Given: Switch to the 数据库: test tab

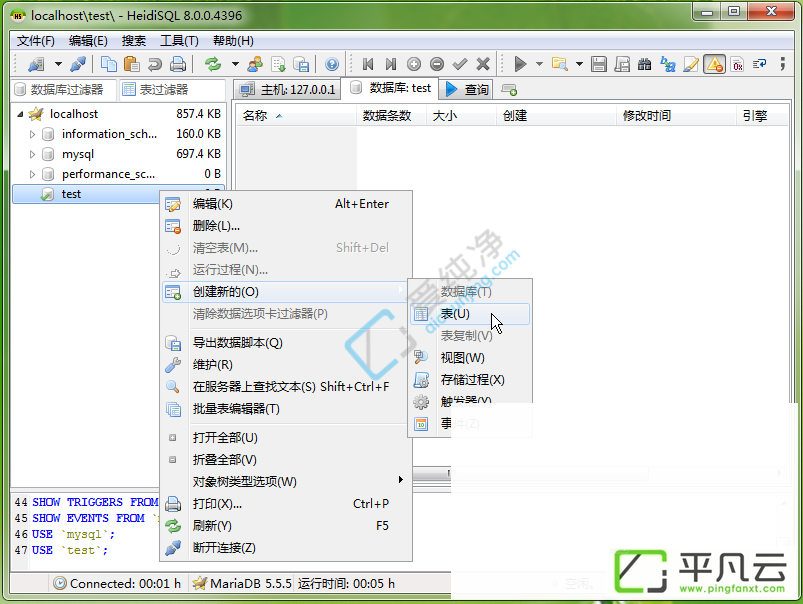Looking at the screenshot, I should (391, 89).
